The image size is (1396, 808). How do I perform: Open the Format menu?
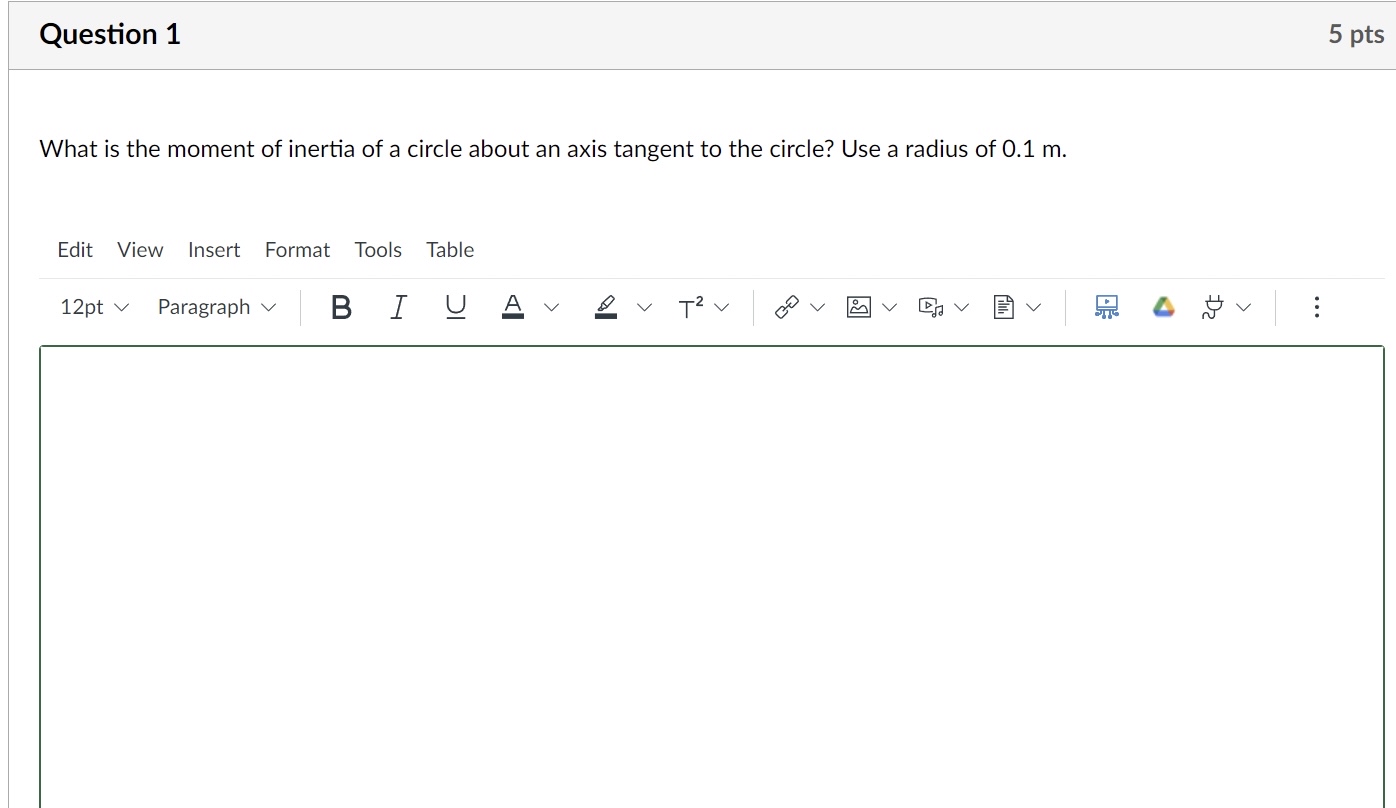pos(297,250)
